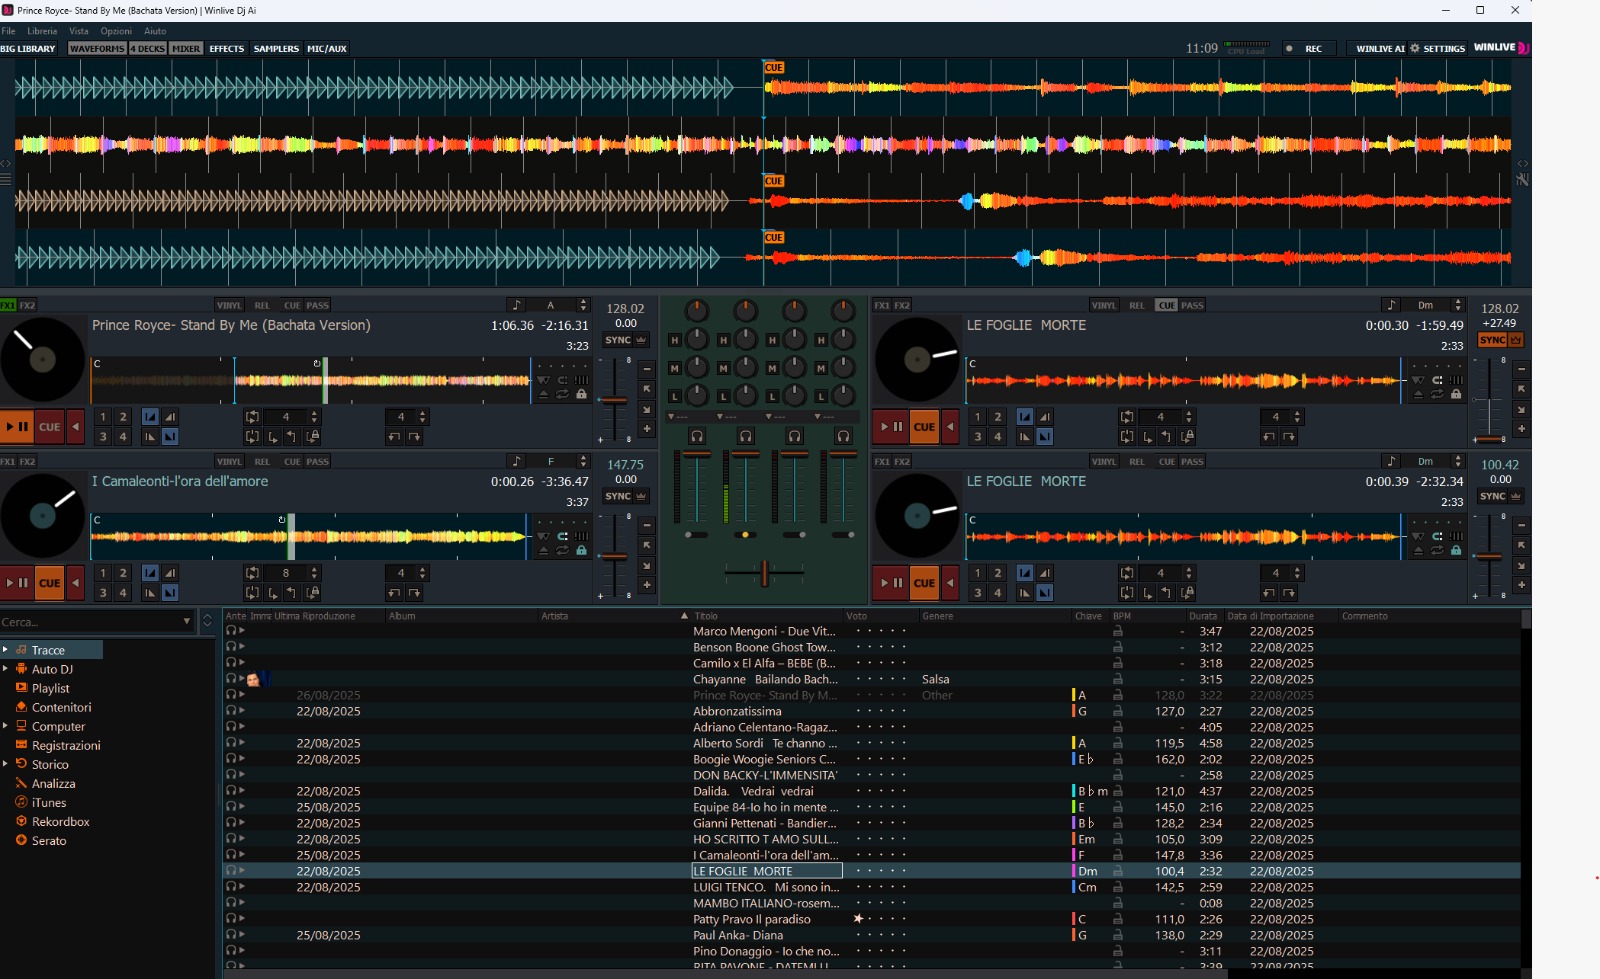Toggle SYNC on the Prince Royce deck
This screenshot has width=1600, height=979.
[619, 340]
